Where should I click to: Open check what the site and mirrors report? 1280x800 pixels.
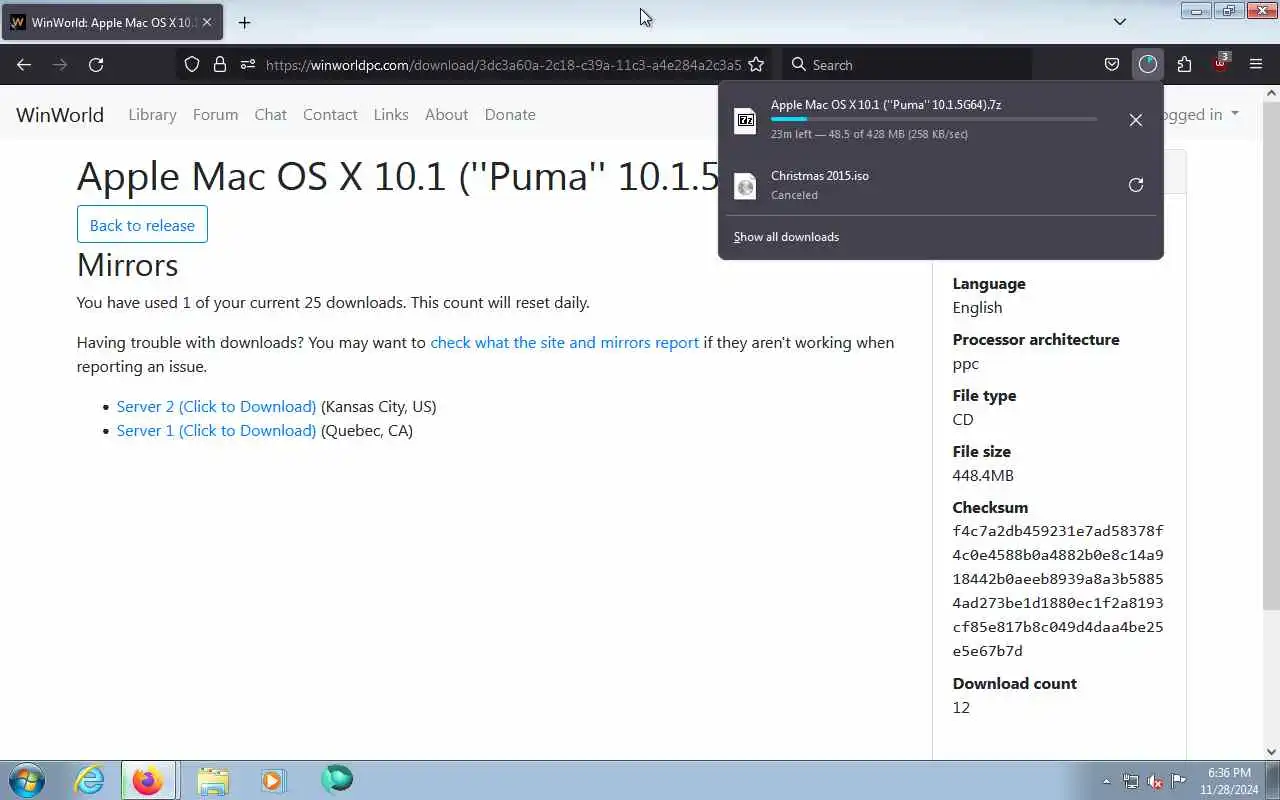click(x=564, y=342)
